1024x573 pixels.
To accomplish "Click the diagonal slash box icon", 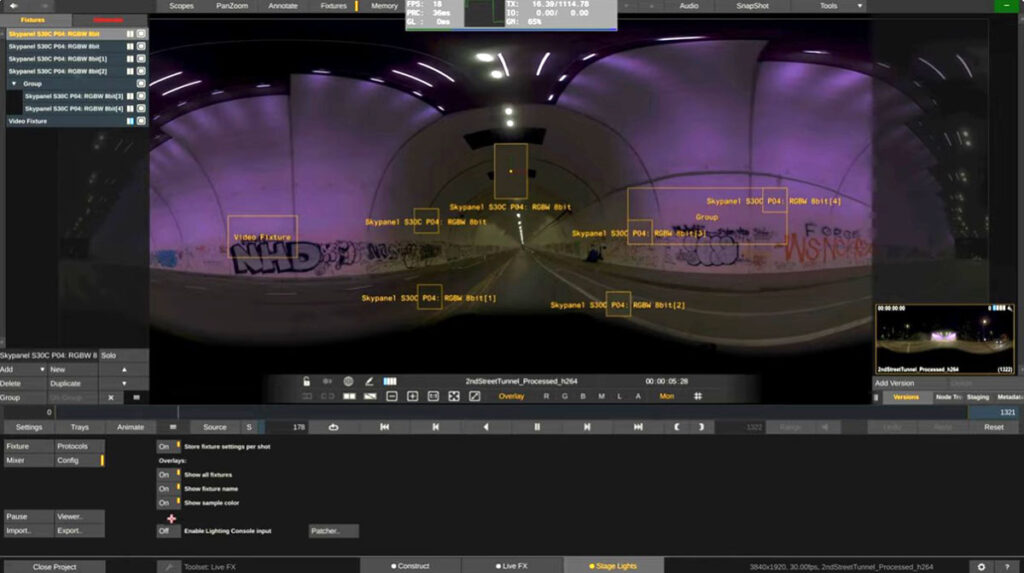I will 475,397.
